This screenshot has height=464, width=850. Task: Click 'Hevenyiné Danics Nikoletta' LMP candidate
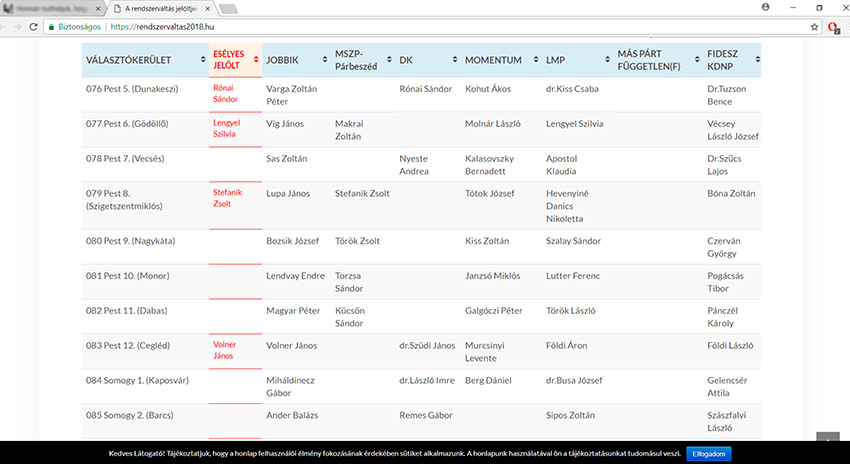(567, 206)
